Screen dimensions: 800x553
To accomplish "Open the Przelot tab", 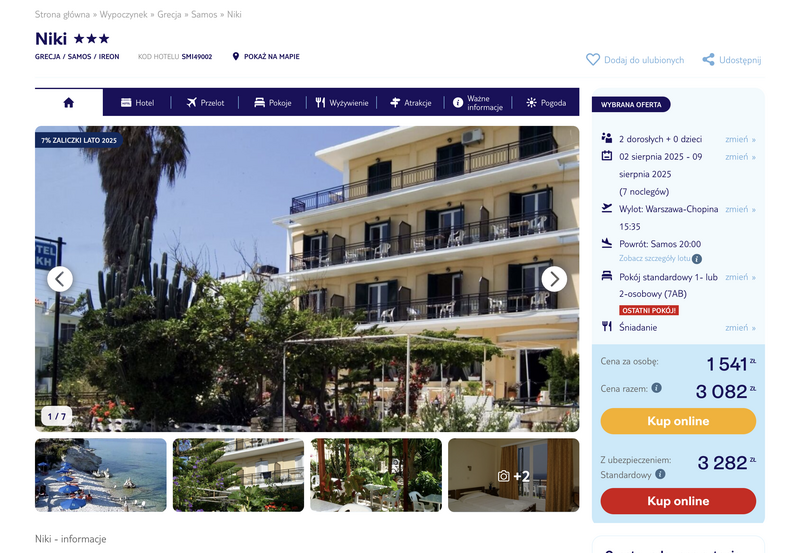I will (205, 103).
